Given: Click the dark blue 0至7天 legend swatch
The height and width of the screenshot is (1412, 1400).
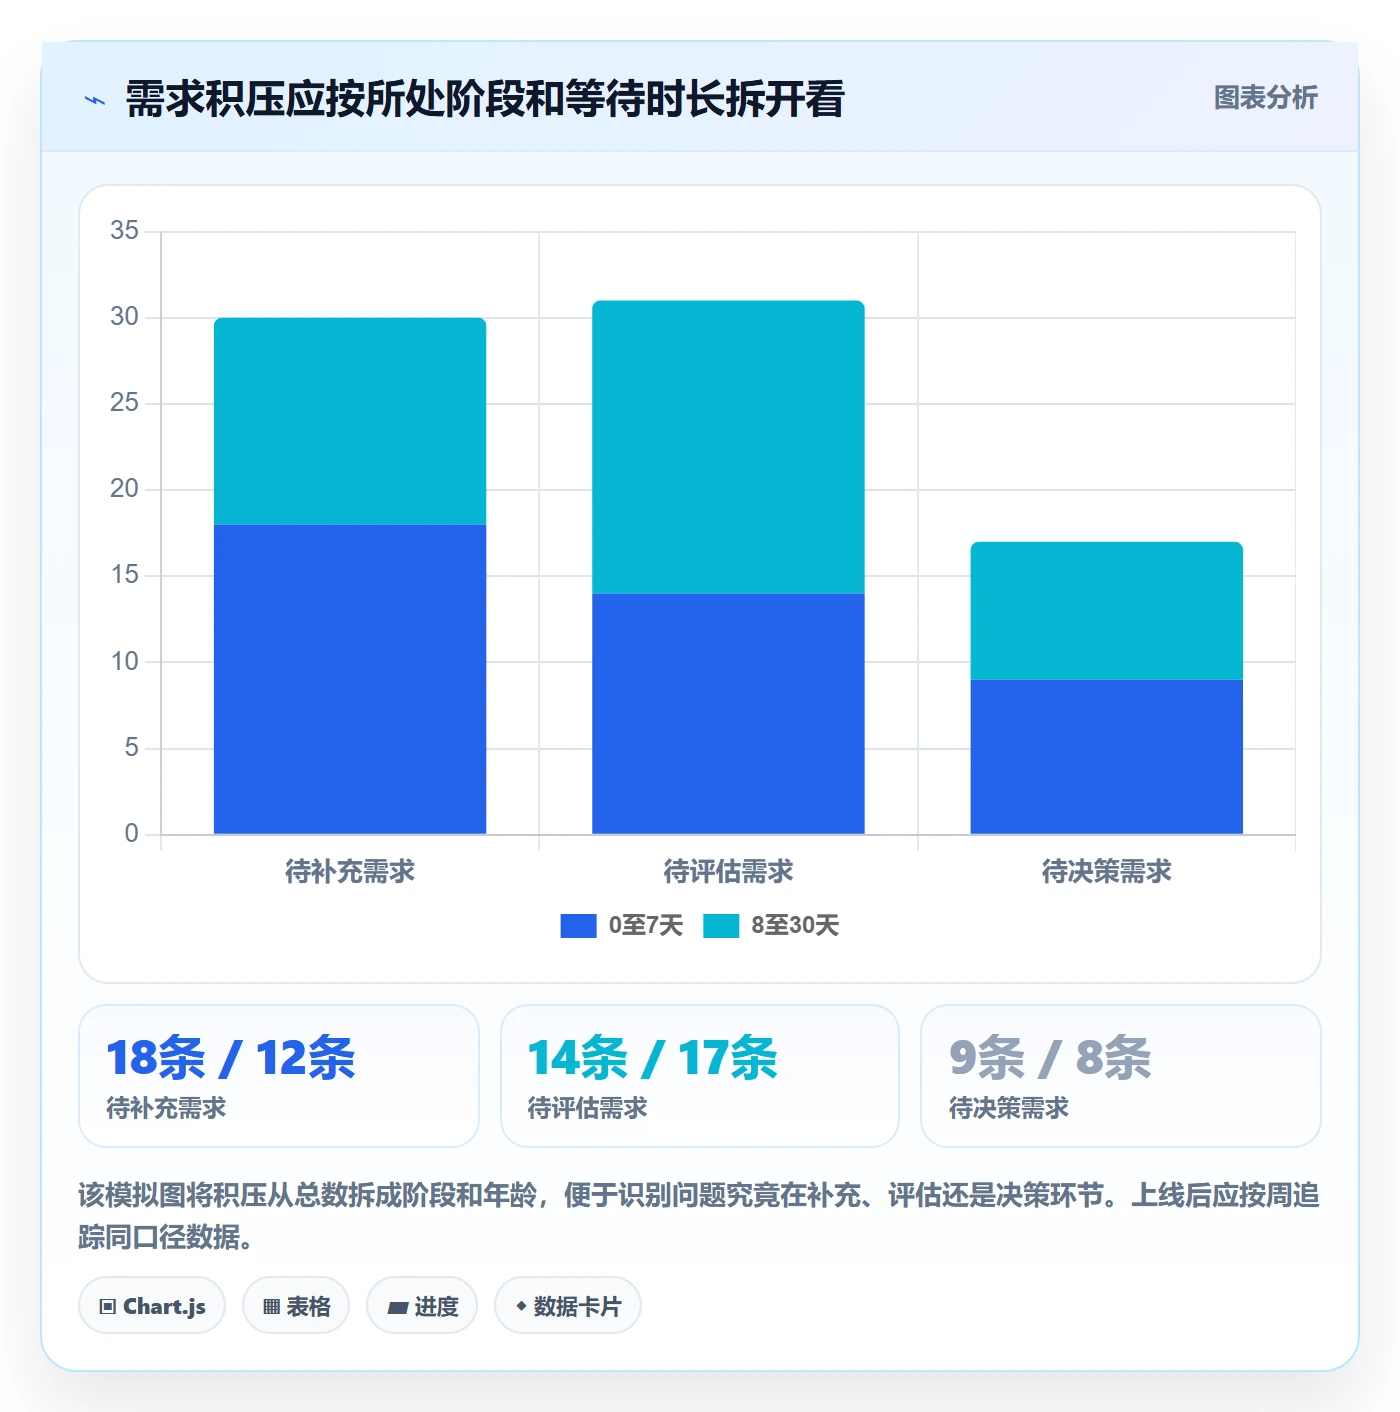Looking at the screenshot, I should 578,926.
